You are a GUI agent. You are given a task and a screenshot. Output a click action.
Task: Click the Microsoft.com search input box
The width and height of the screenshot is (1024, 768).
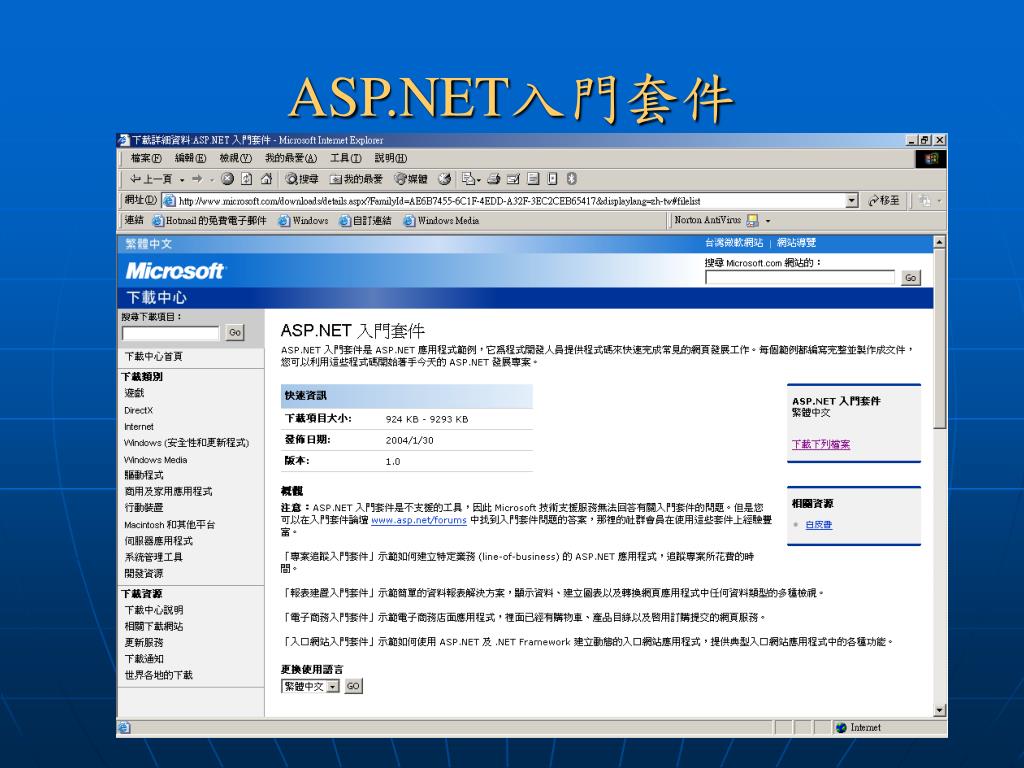coord(800,278)
